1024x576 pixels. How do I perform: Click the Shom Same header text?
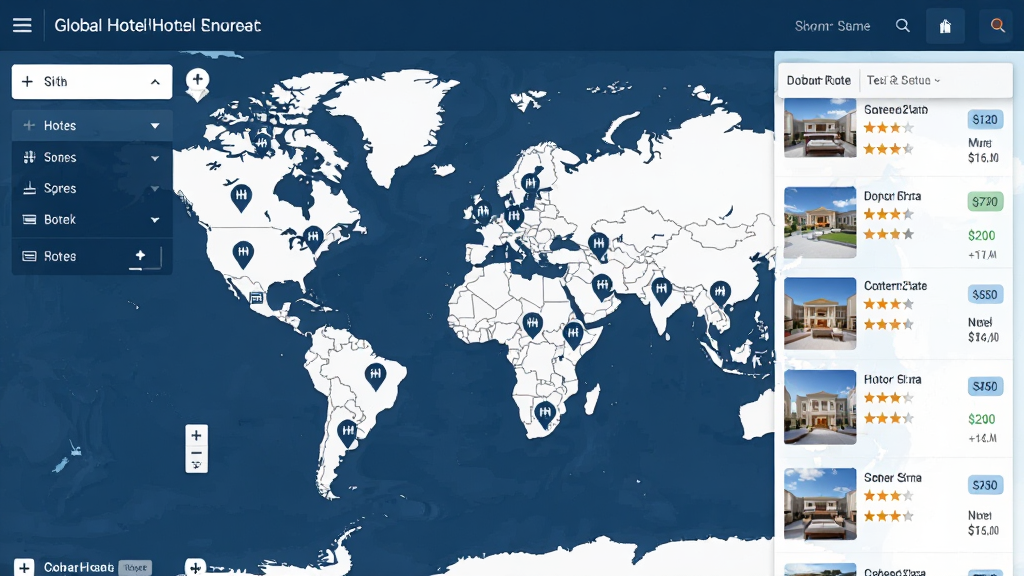832,26
